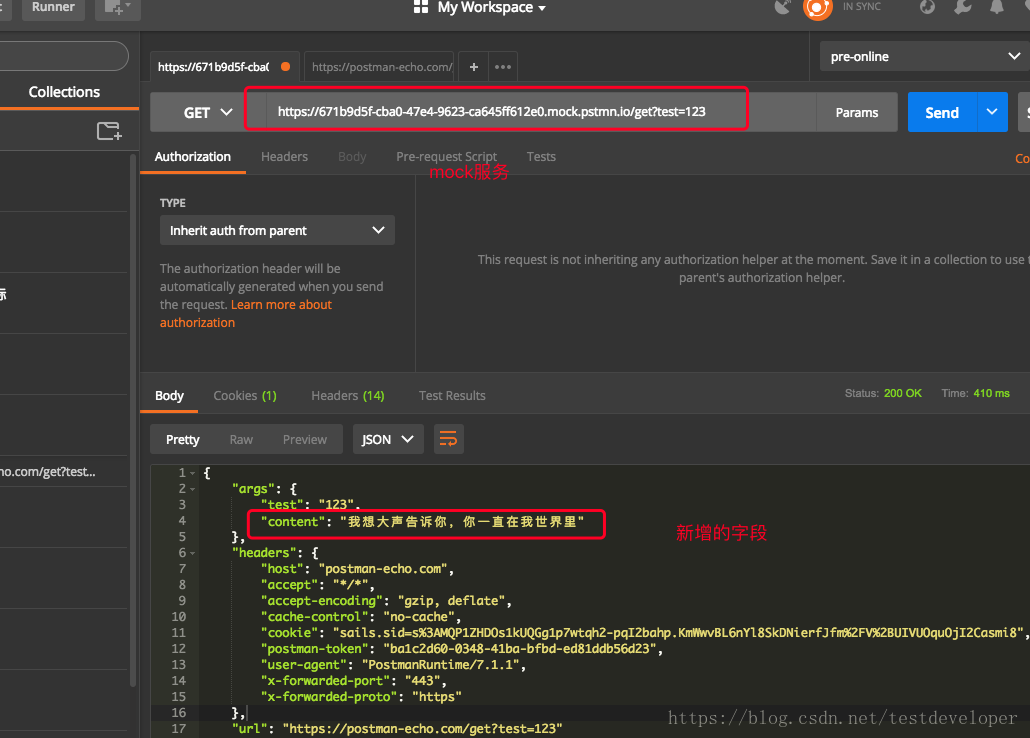
Task: Open the JSON format dropdown
Action: [388, 439]
